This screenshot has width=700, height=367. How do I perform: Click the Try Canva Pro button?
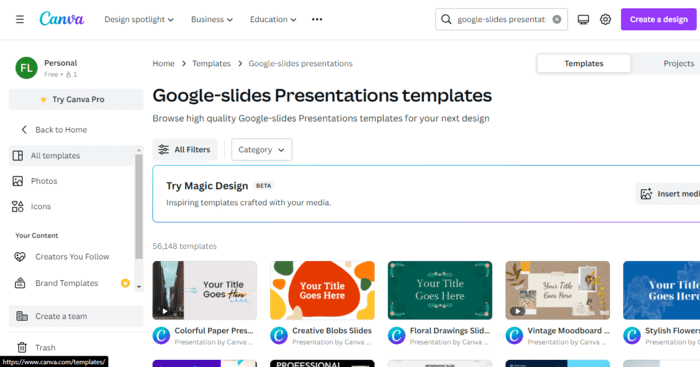point(76,99)
